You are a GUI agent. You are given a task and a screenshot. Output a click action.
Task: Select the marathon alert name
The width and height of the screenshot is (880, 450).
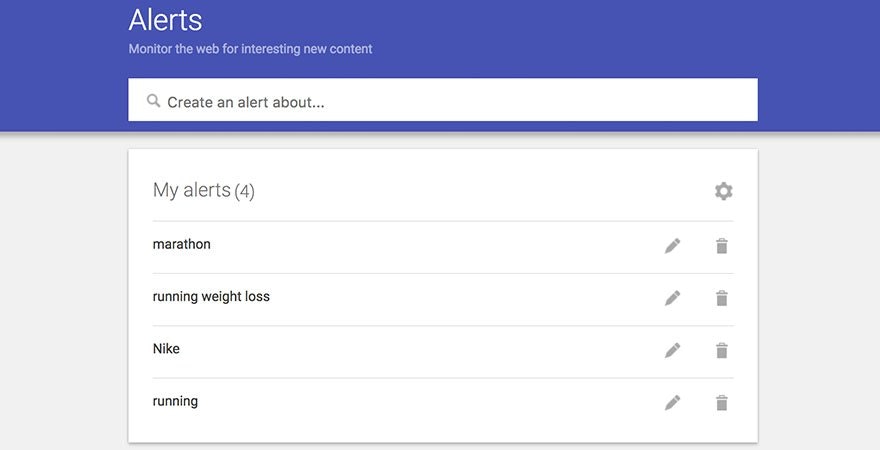(181, 244)
